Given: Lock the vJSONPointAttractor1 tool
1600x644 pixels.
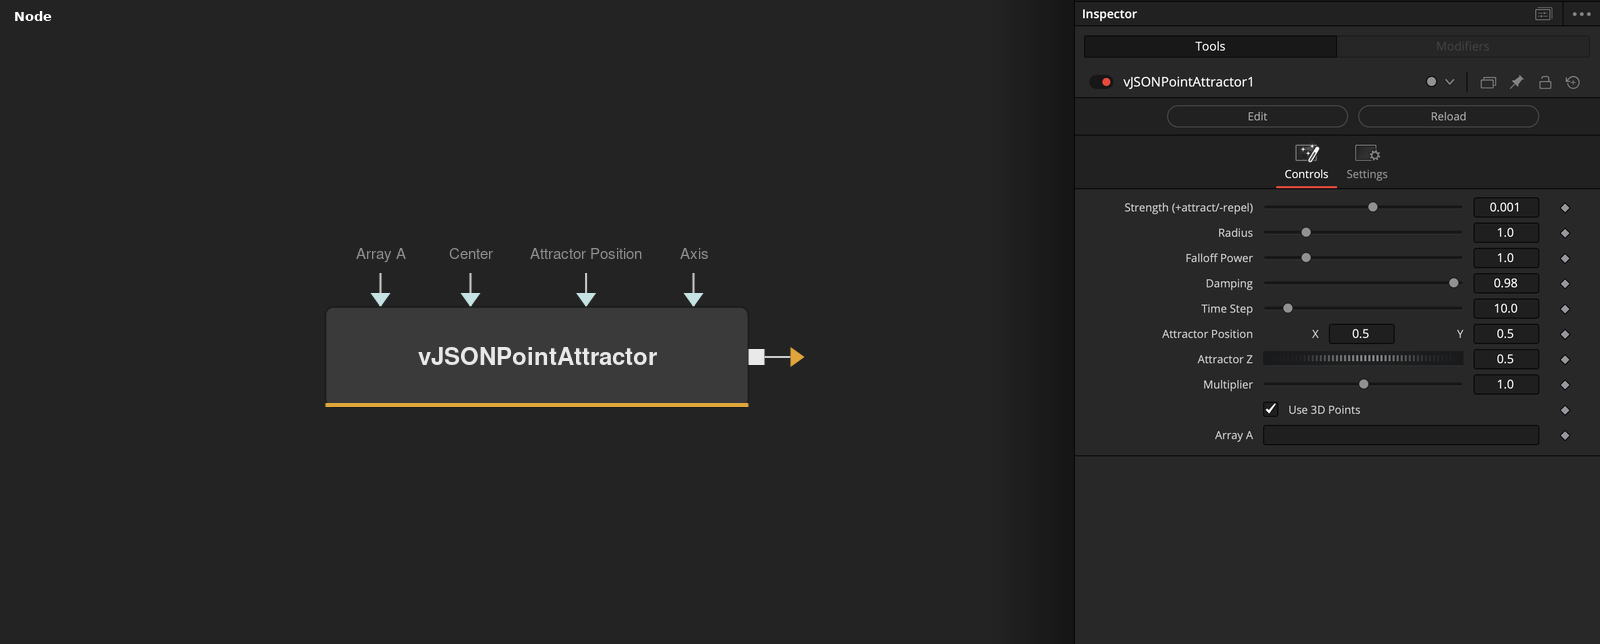Looking at the screenshot, I should (x=1545, y=82).
